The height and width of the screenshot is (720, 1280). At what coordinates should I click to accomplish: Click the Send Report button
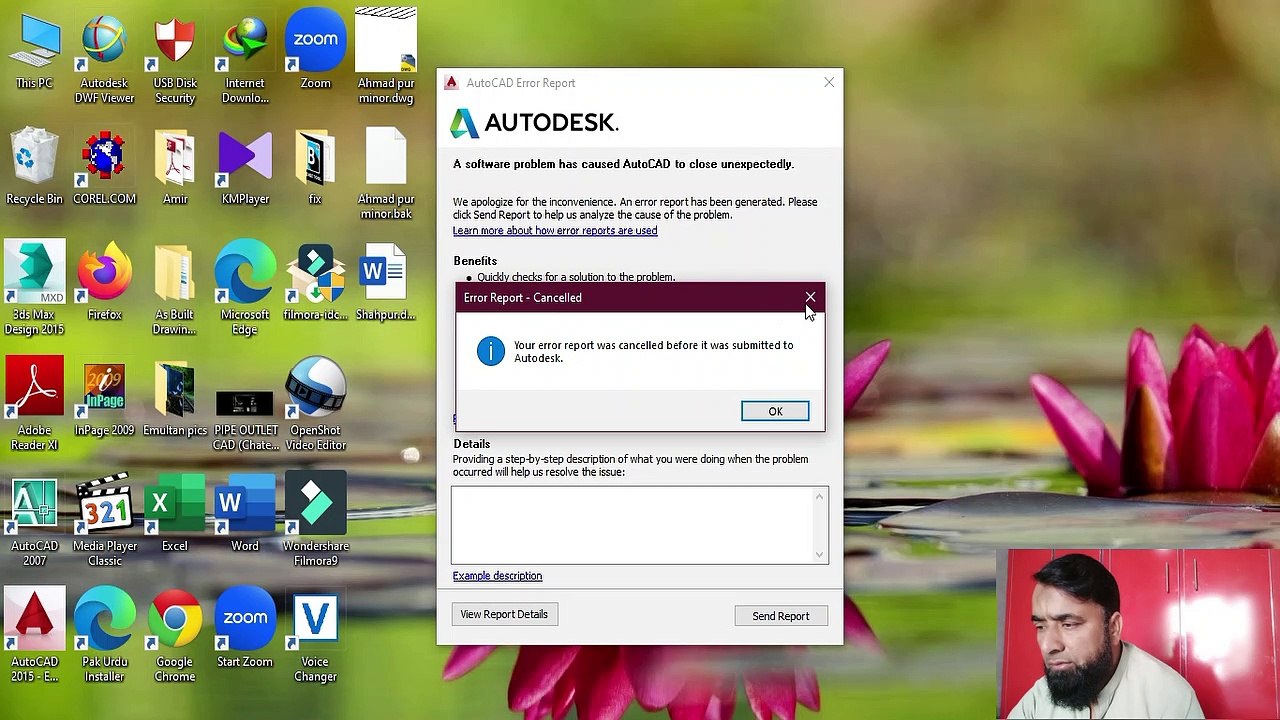(x=781, y=616)
